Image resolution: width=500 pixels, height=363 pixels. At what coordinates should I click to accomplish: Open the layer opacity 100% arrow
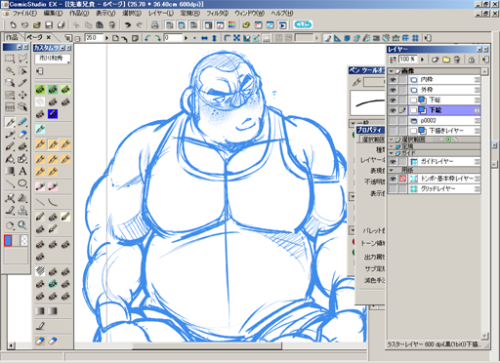click(x=422, y=60)
